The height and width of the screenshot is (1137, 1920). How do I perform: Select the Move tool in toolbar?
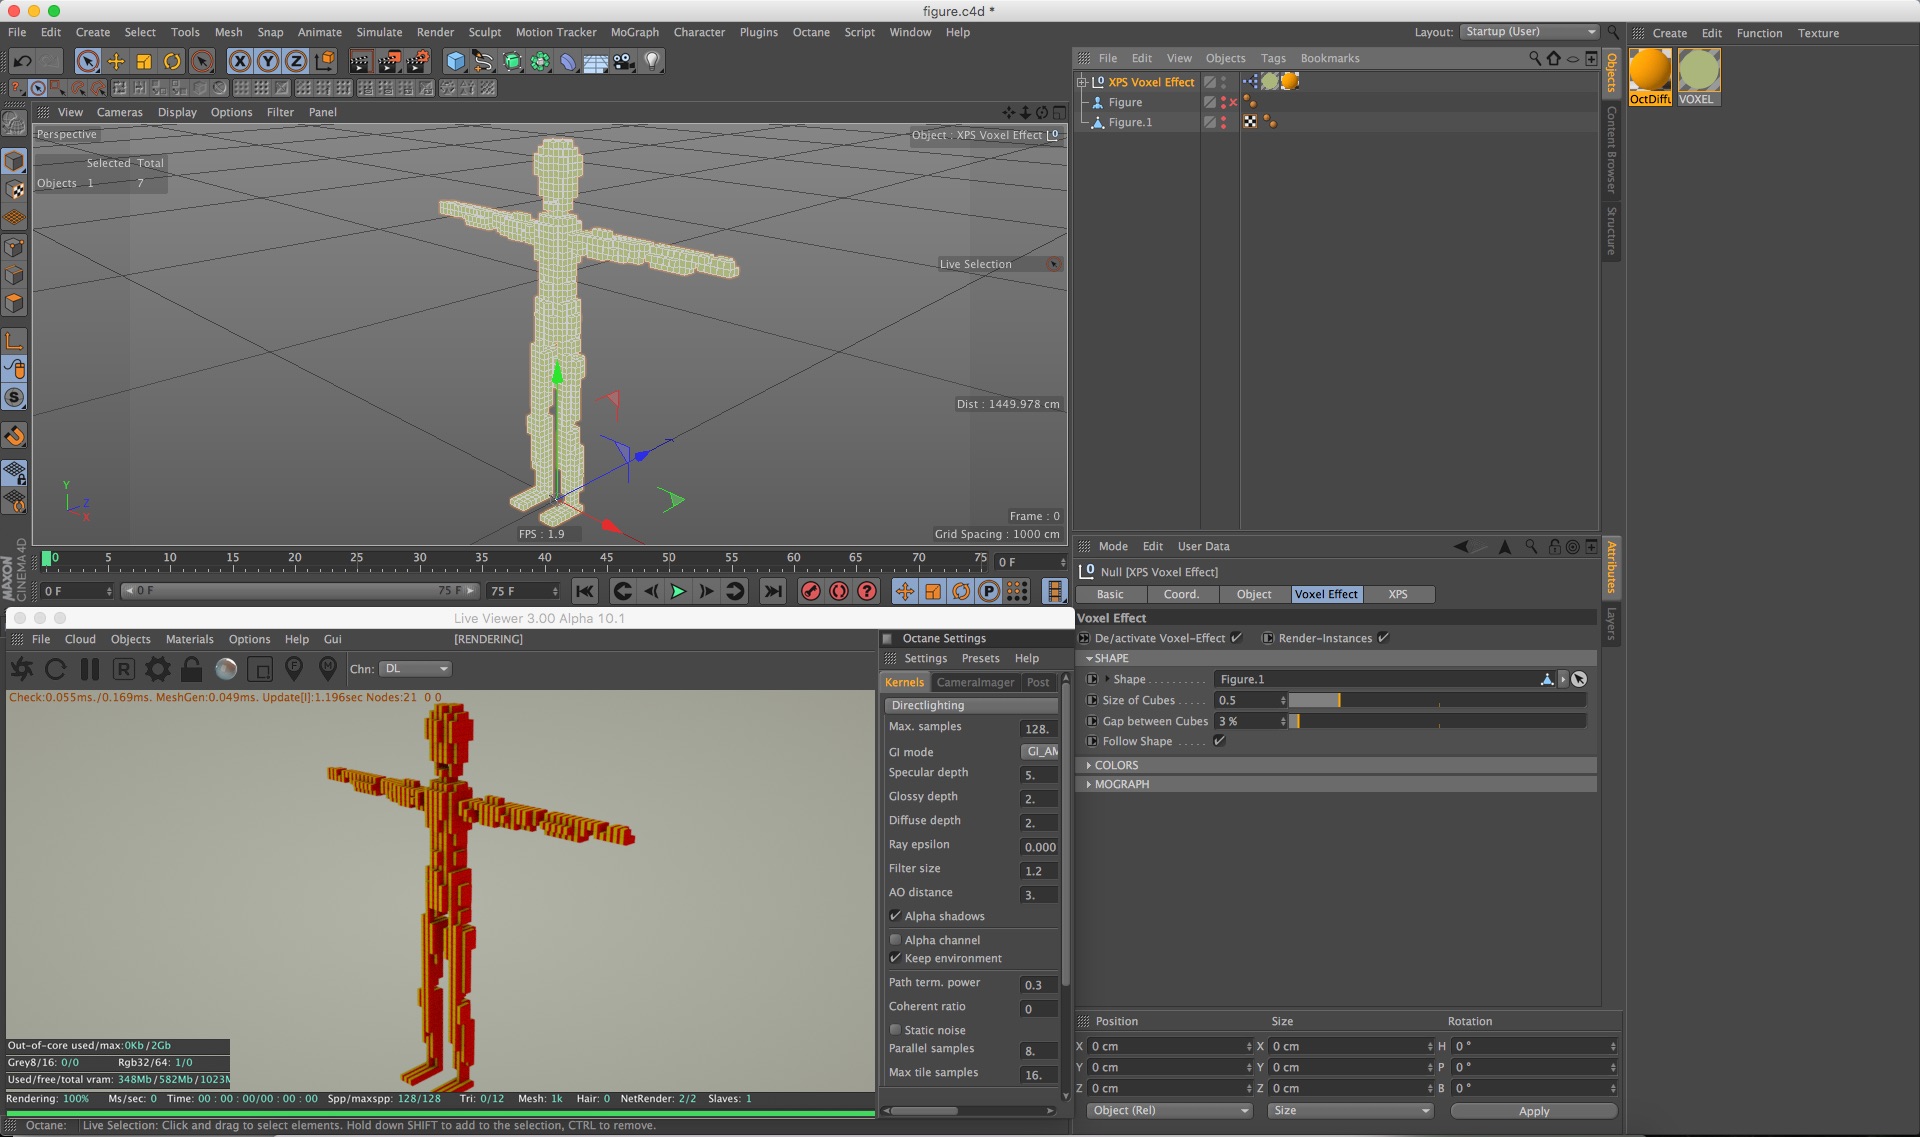pos(116,62)
